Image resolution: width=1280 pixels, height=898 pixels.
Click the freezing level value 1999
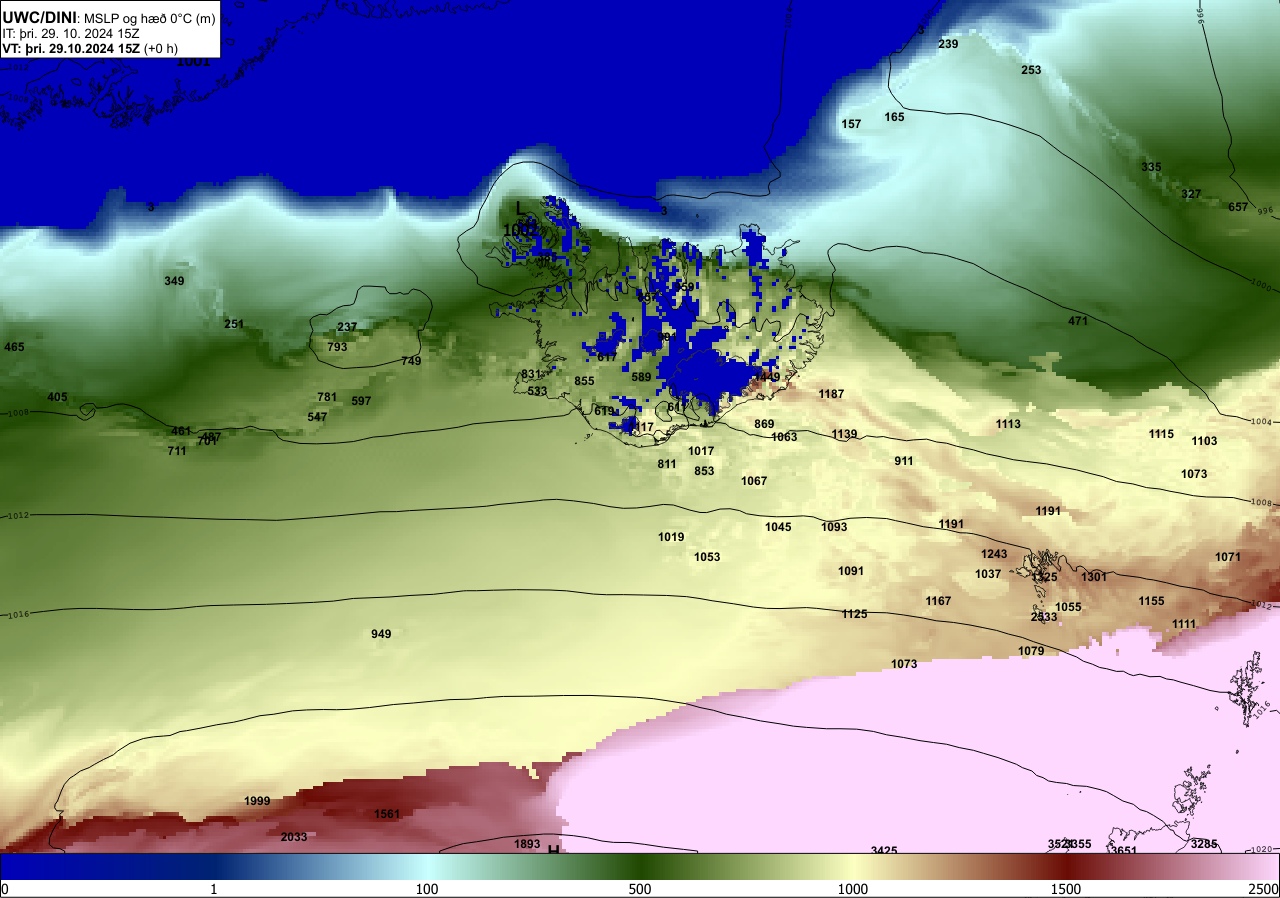(x=257, y=801)
